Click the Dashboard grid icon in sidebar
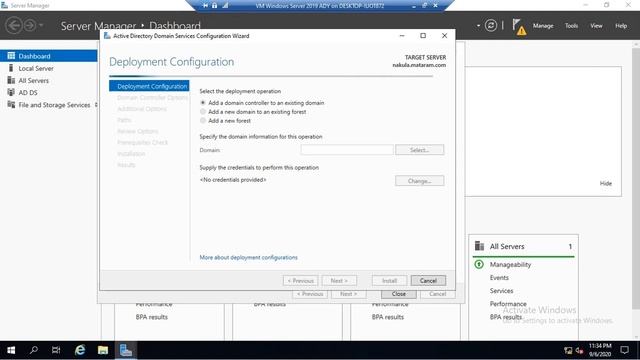The width and height of the screenshot is (640, 360). 11,56
